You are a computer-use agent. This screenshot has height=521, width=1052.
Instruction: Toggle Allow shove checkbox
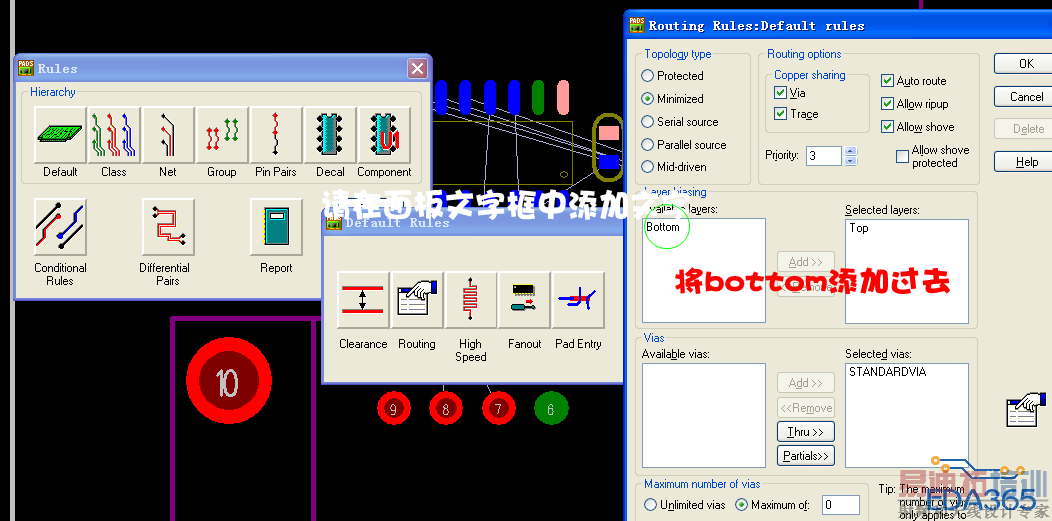click(887, 127)
